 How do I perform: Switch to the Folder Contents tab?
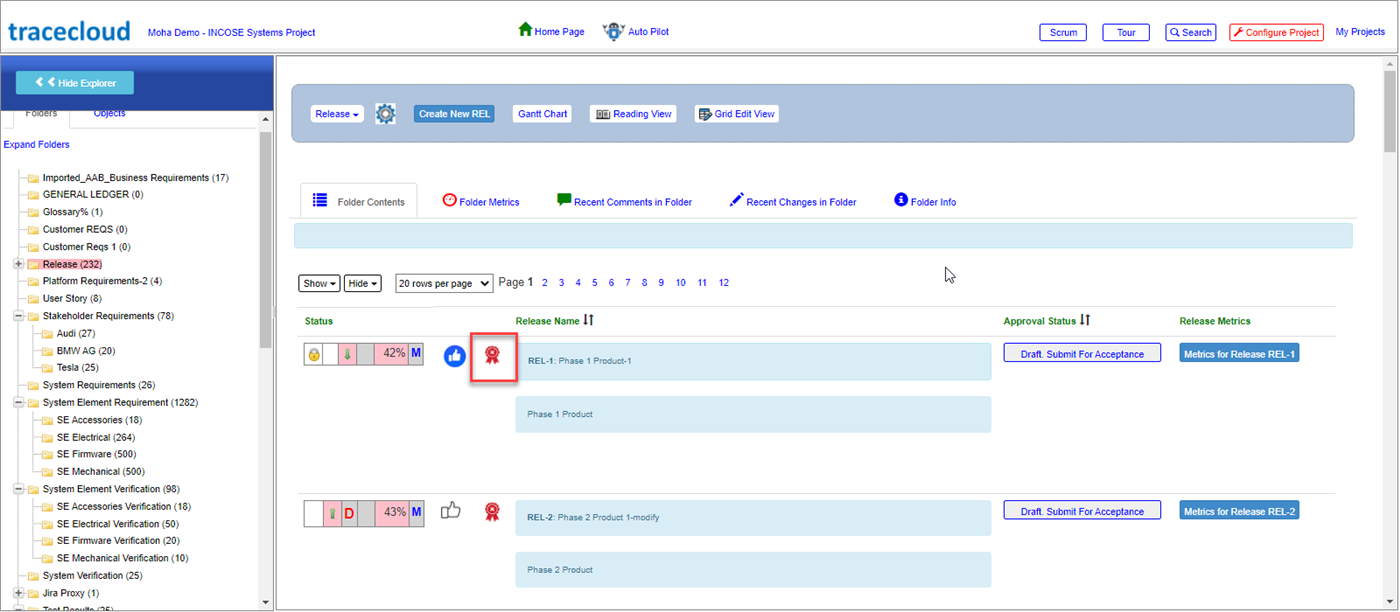[359, 201]
